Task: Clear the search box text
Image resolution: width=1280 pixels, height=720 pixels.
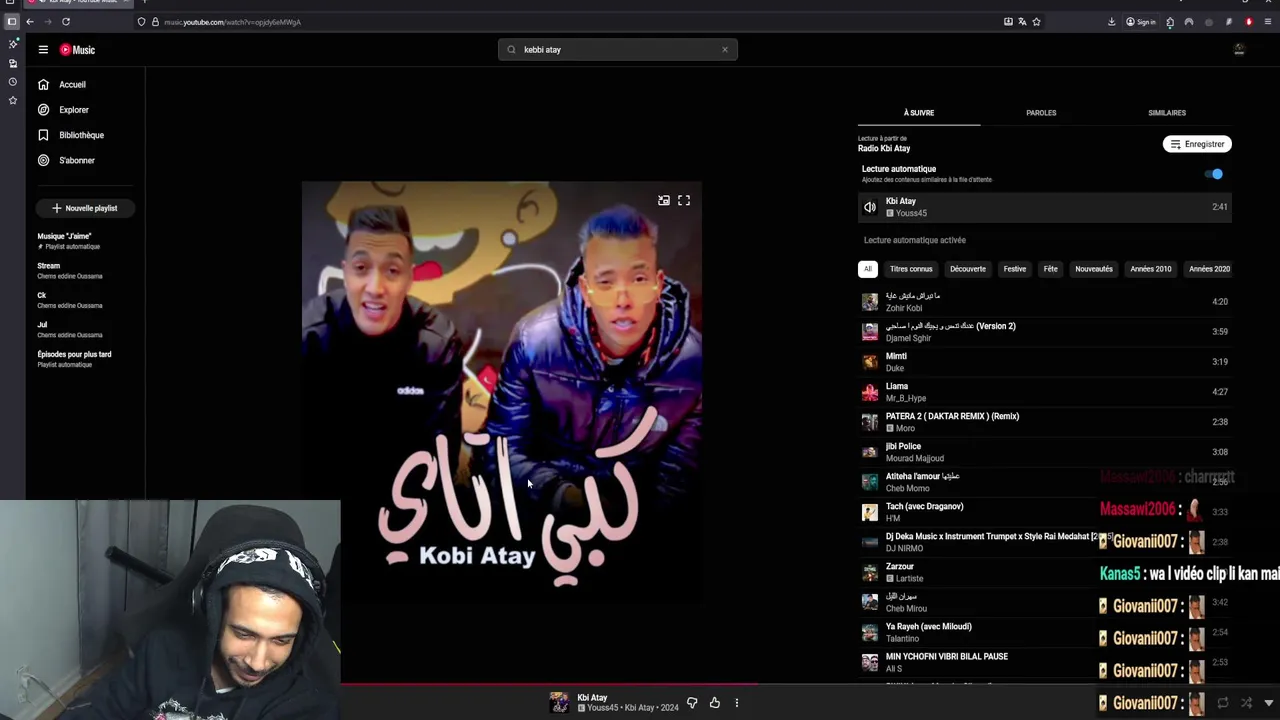Action: (725, 50)
